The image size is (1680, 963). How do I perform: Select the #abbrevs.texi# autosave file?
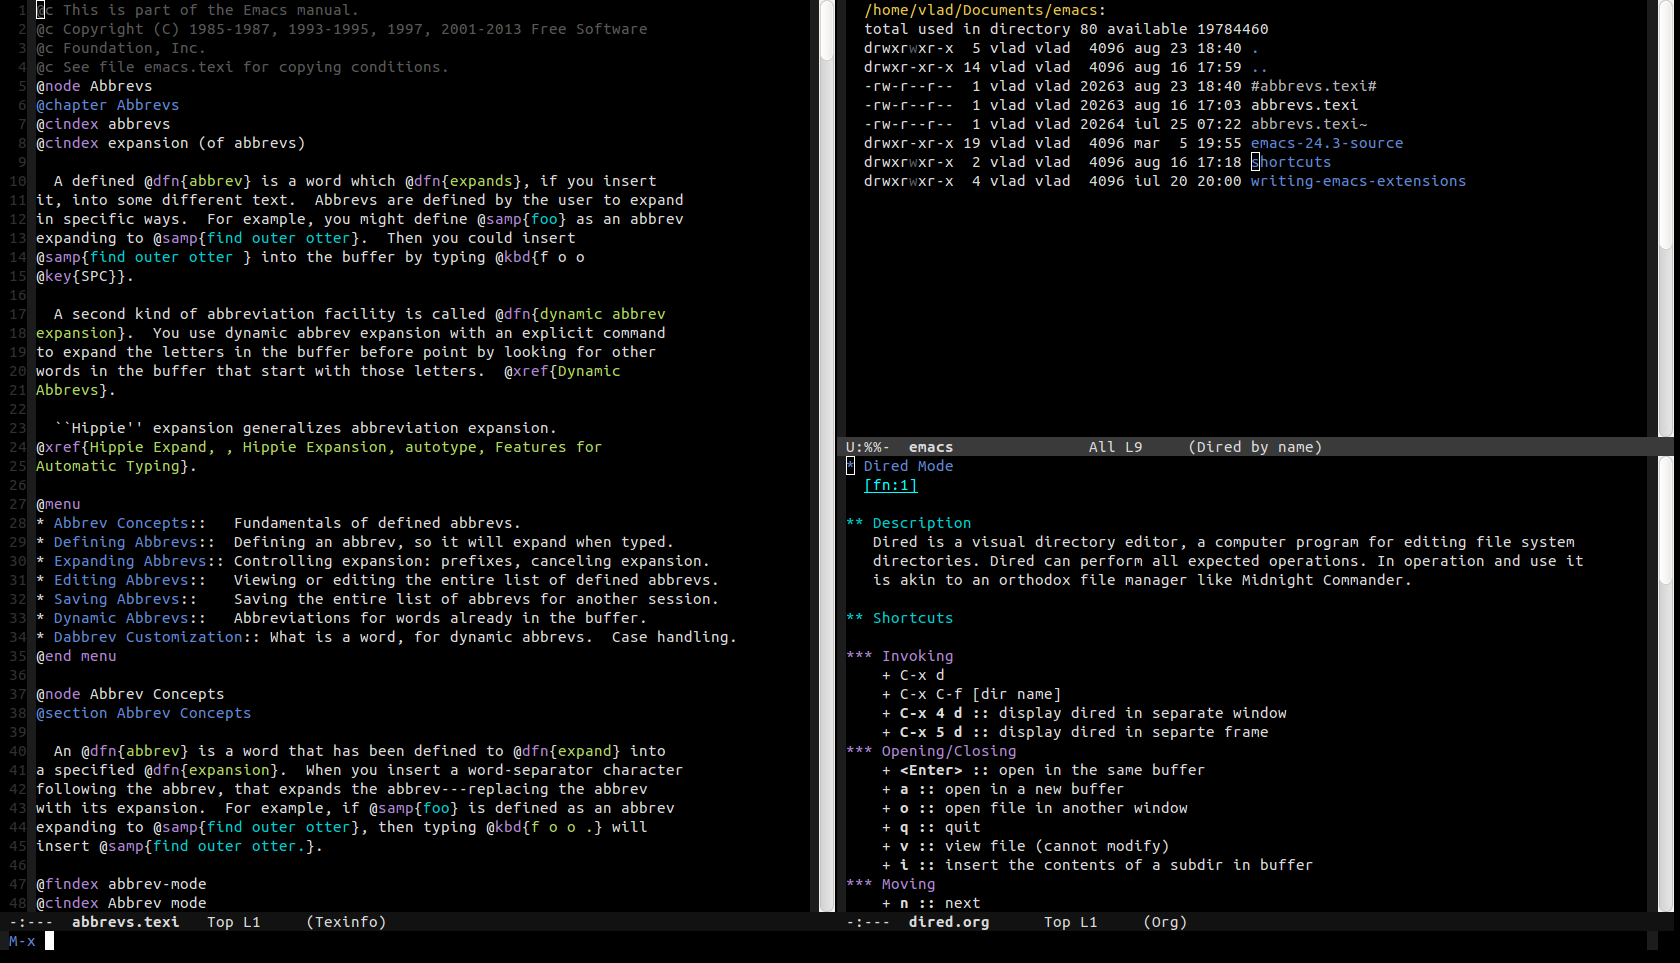(1313, 86)
